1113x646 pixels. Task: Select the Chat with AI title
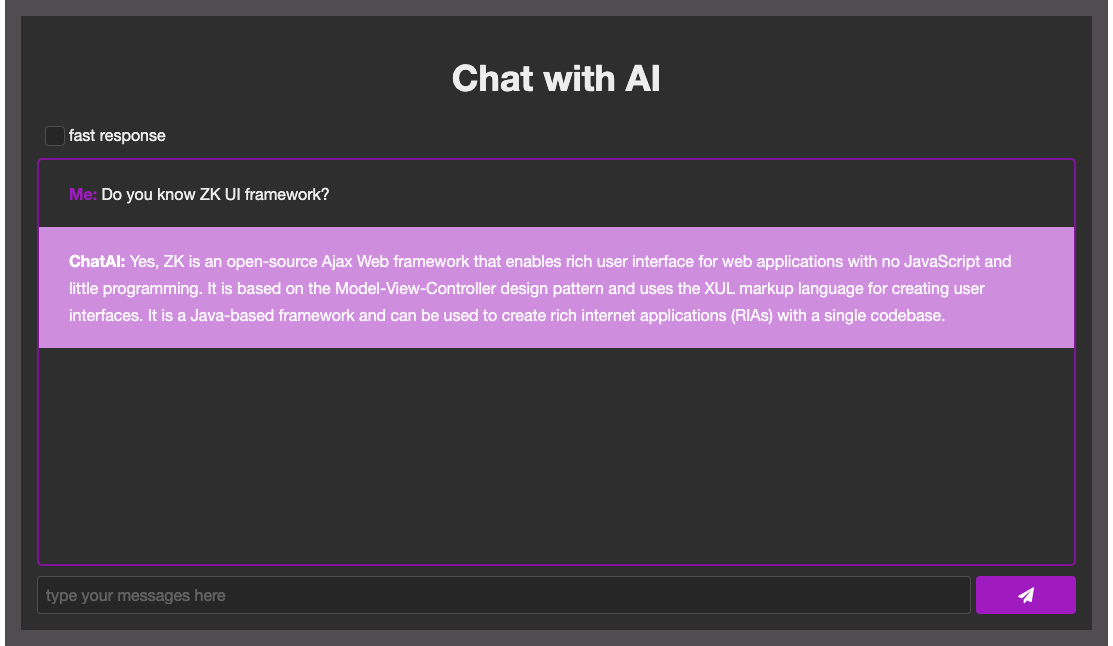point(556,78)
